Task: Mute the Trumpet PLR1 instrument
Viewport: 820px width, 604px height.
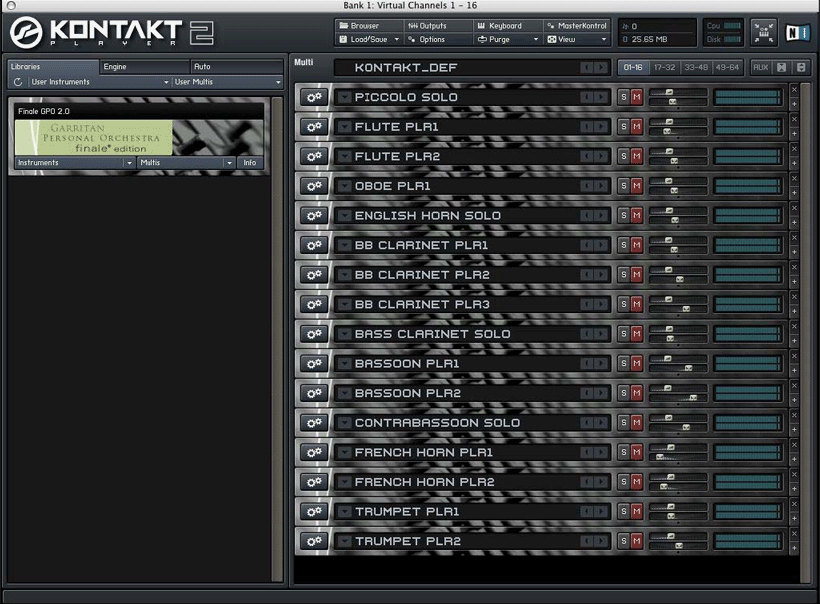Action: [x=636, y=511]
